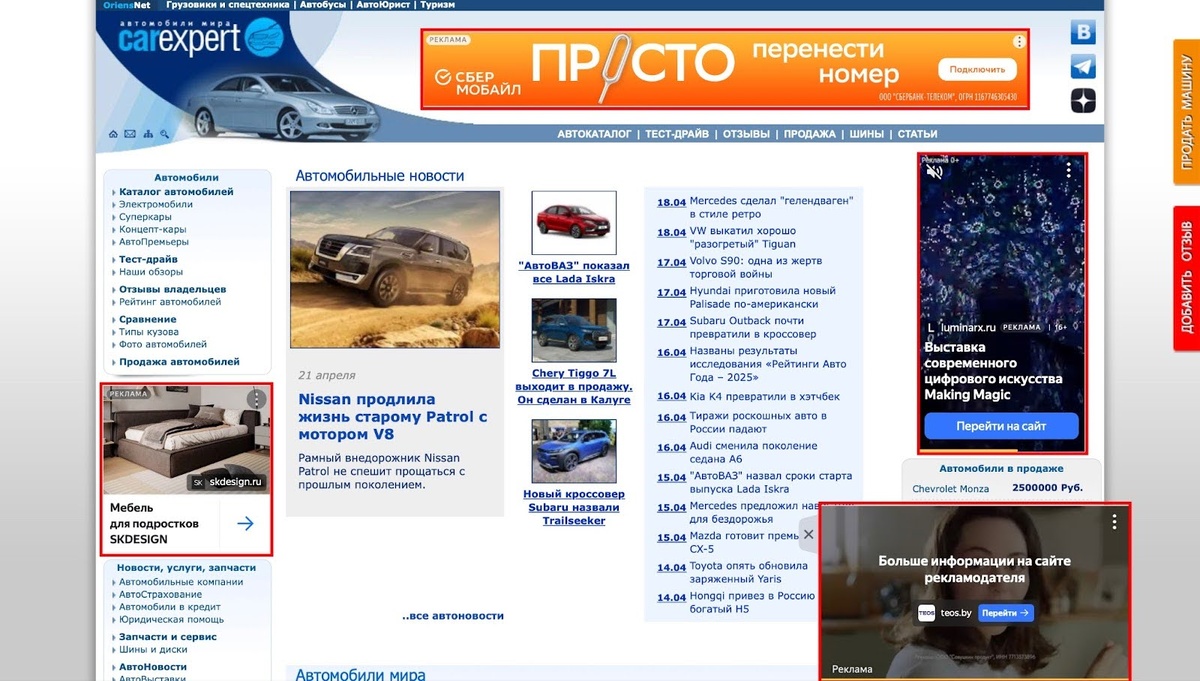Open АвтоЮрист top link
Viewport: 1200px width, 681px height.
384,5
